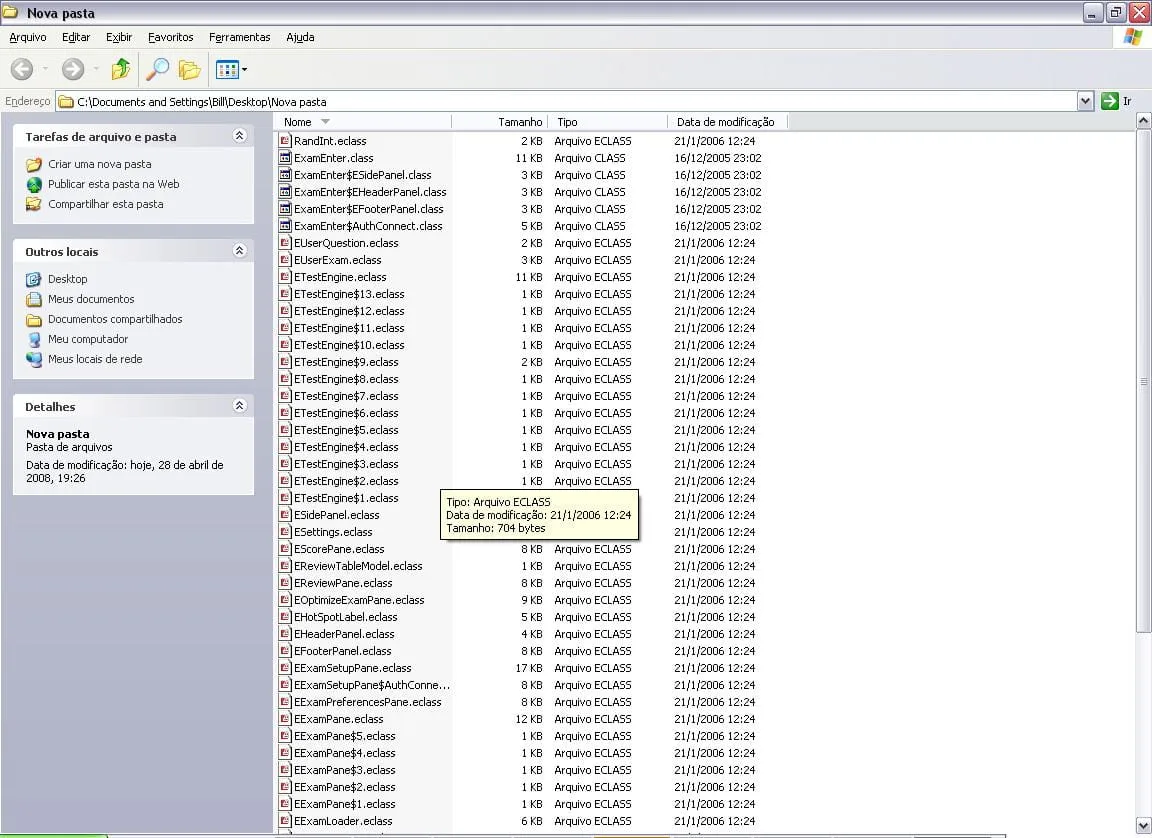Open the Ferramentas menu
This screenshot has height=838, width=1152.
coord(239,37)
